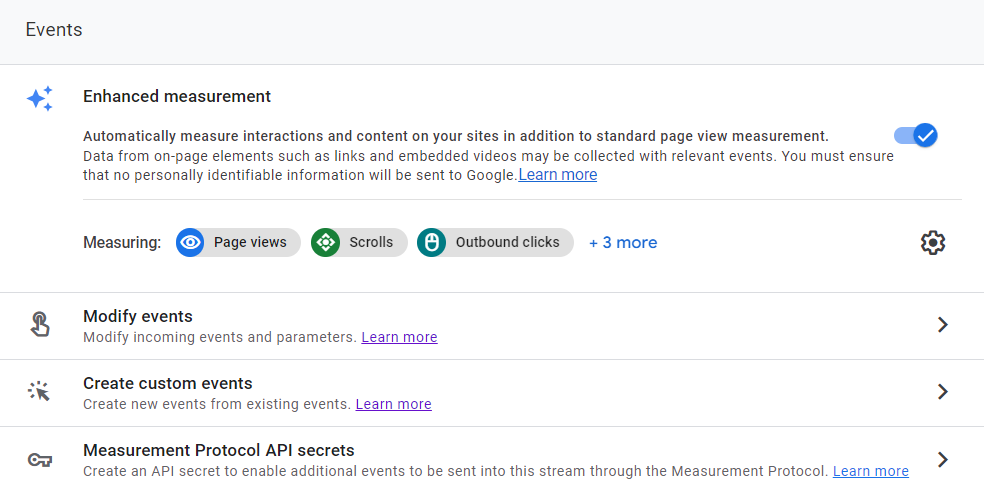
Task: Open Learn more for Create custom events
Action: [393, 404]
